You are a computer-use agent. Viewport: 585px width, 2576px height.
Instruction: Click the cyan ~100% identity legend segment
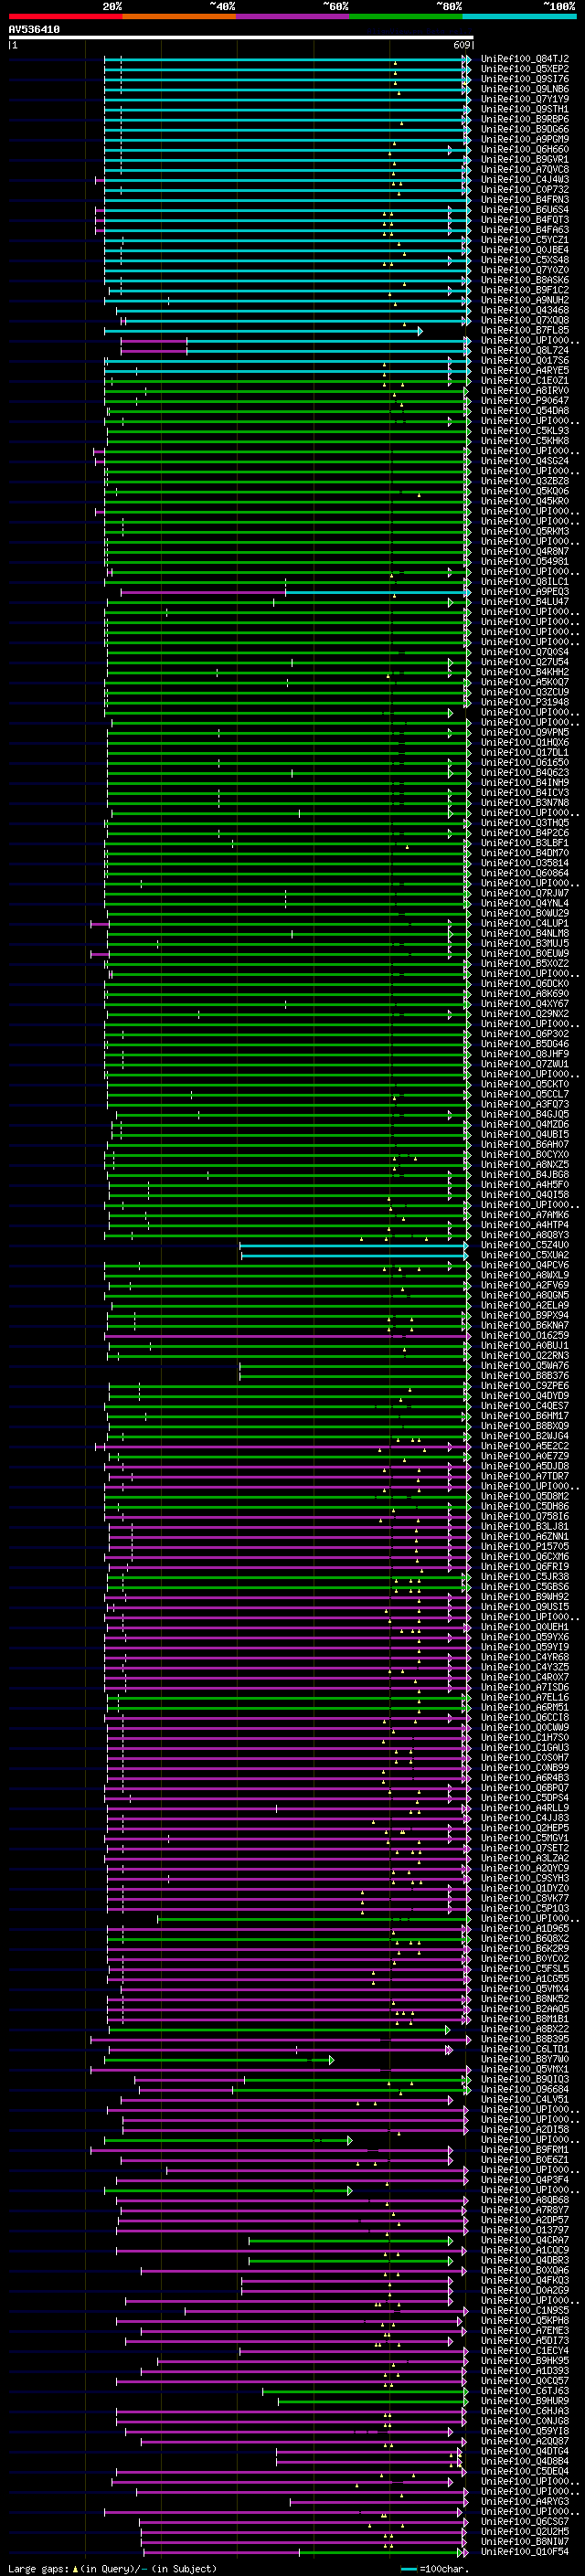coord(519,16)
